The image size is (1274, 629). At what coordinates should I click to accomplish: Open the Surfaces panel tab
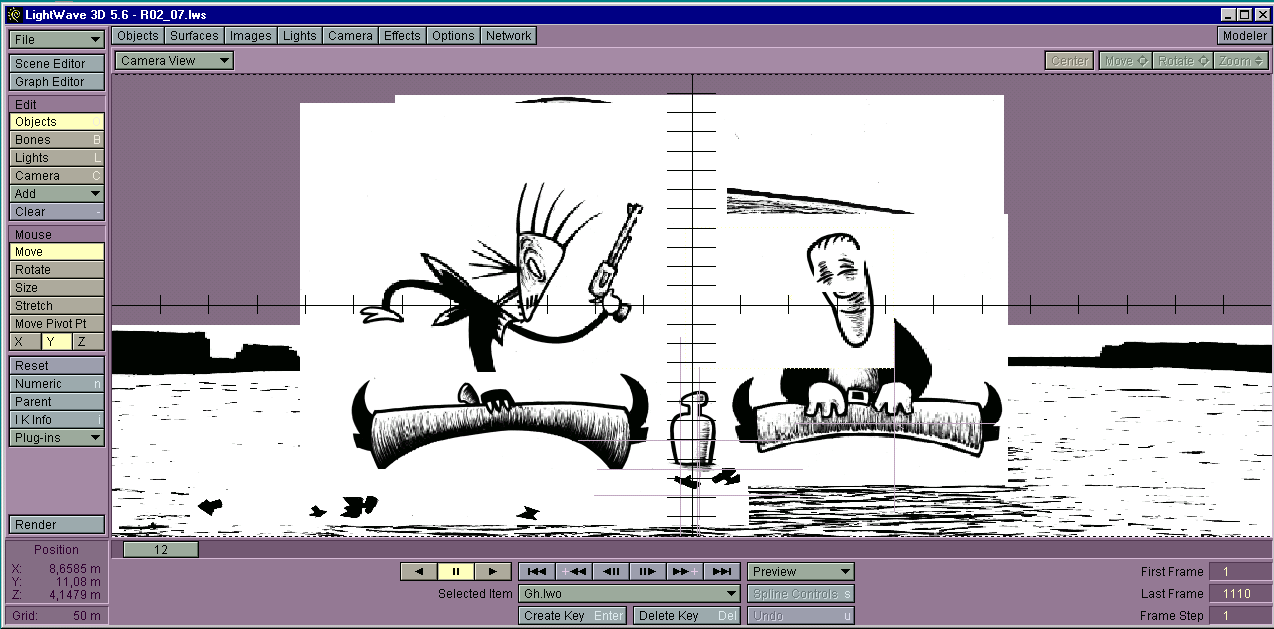point(193,36)
